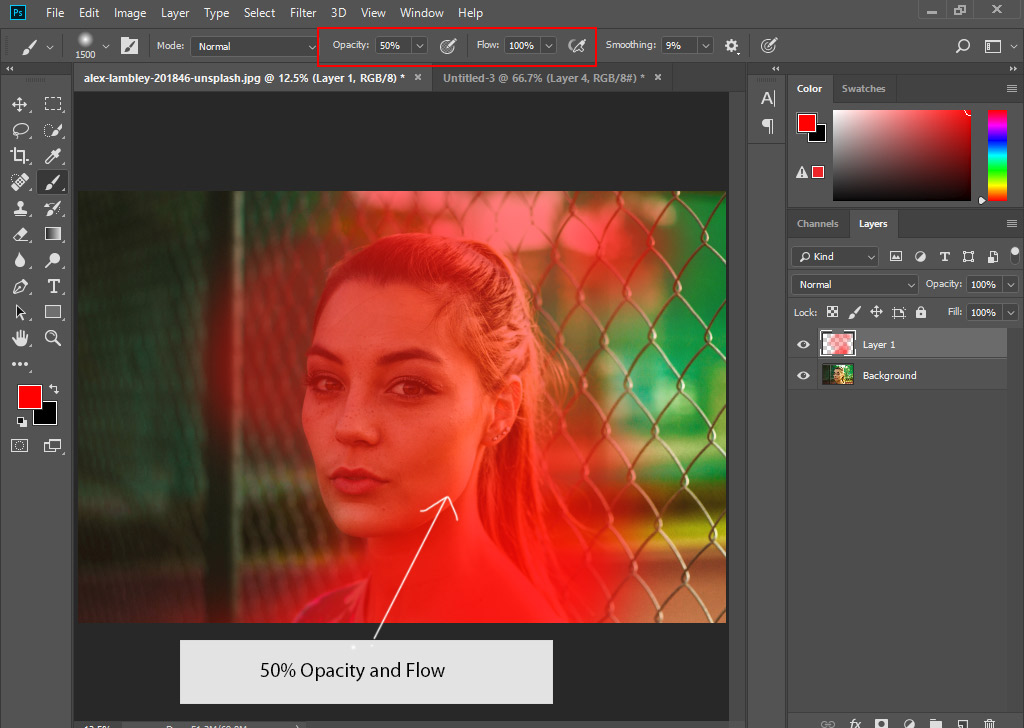Enable airbrush-style build-up effects
The image size is (1024, 728).
(576, 46)
